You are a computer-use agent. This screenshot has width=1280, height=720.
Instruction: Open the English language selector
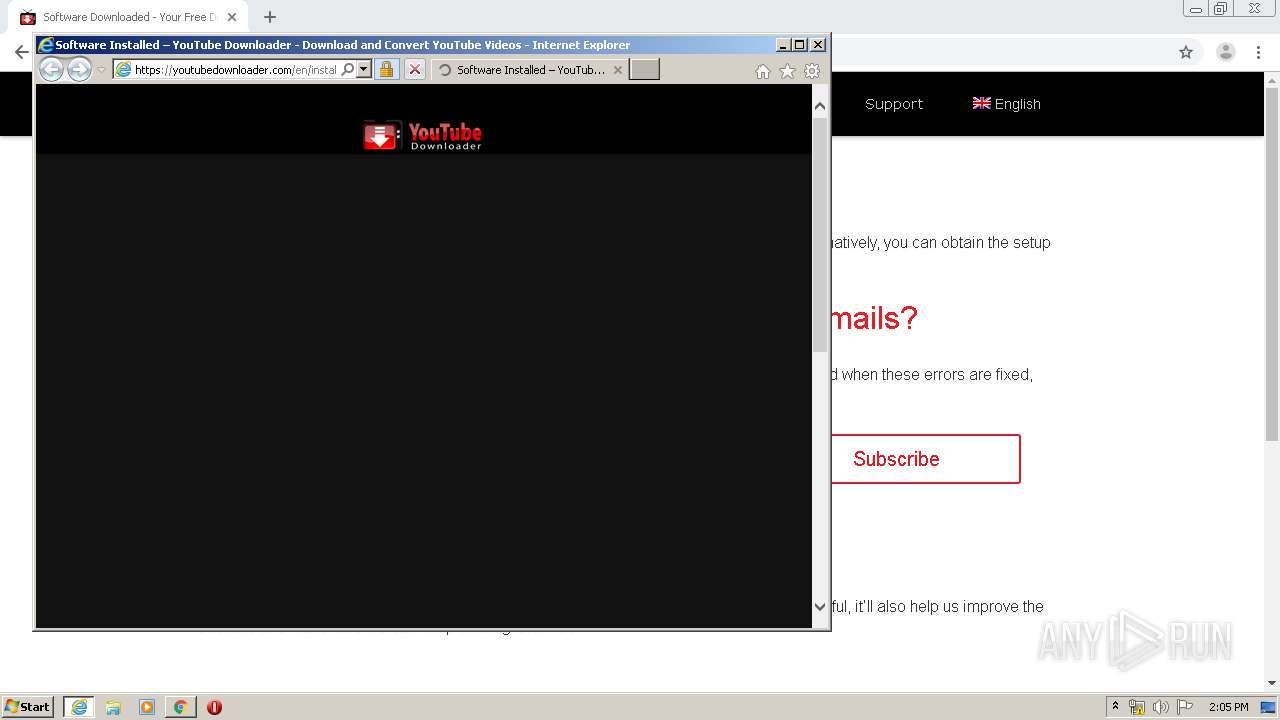[1007, 104]
